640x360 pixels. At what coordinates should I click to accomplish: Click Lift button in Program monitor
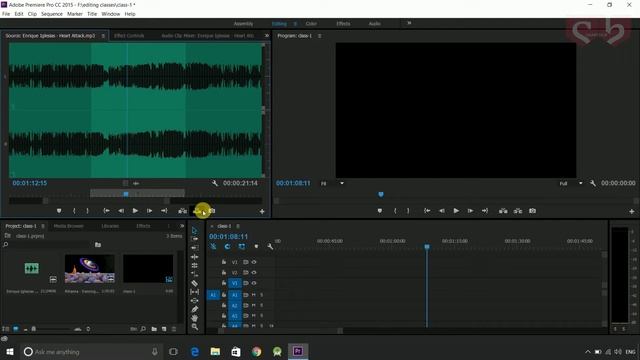[503, 211]
